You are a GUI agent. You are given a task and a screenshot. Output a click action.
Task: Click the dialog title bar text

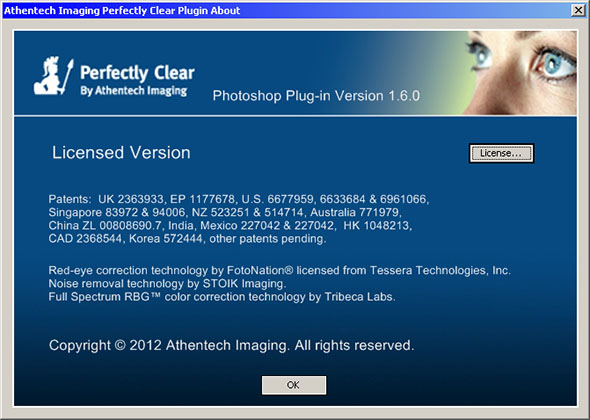[122, 10]
